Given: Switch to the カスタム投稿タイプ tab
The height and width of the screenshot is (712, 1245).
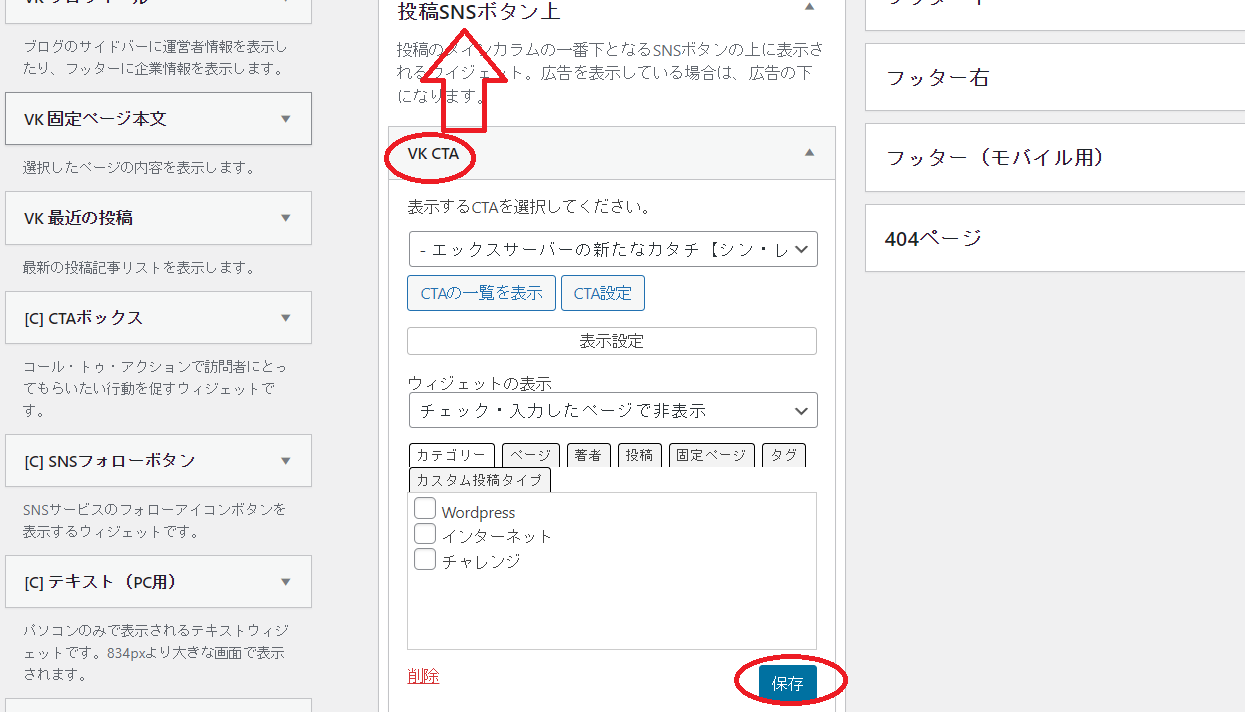Looking at the screenshot, I should coord(479,480).
